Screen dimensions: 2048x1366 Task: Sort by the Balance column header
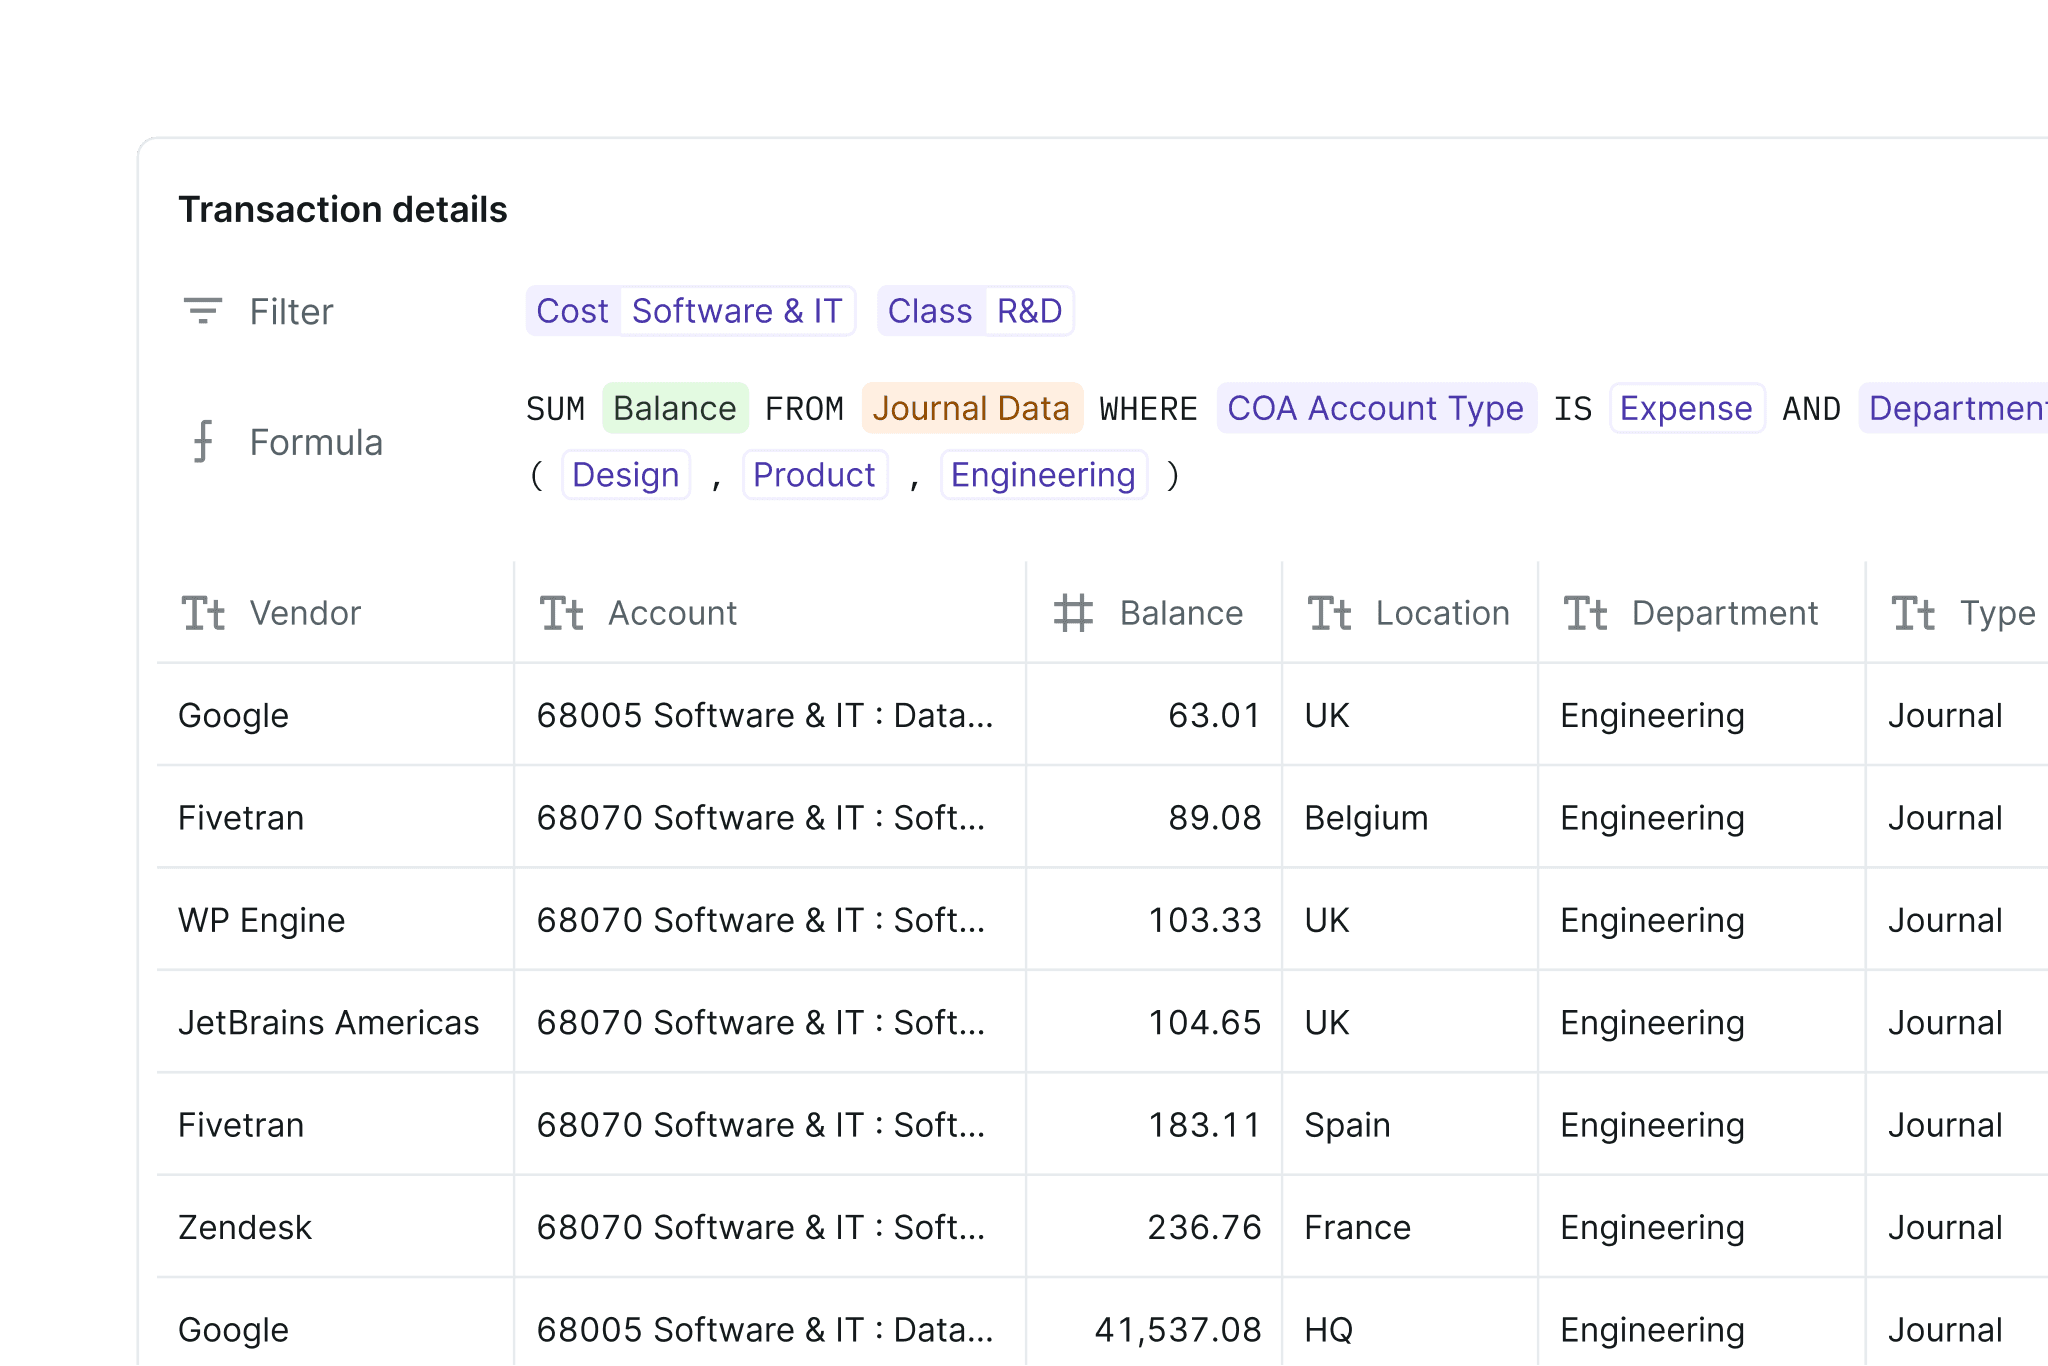point(1154,613)
